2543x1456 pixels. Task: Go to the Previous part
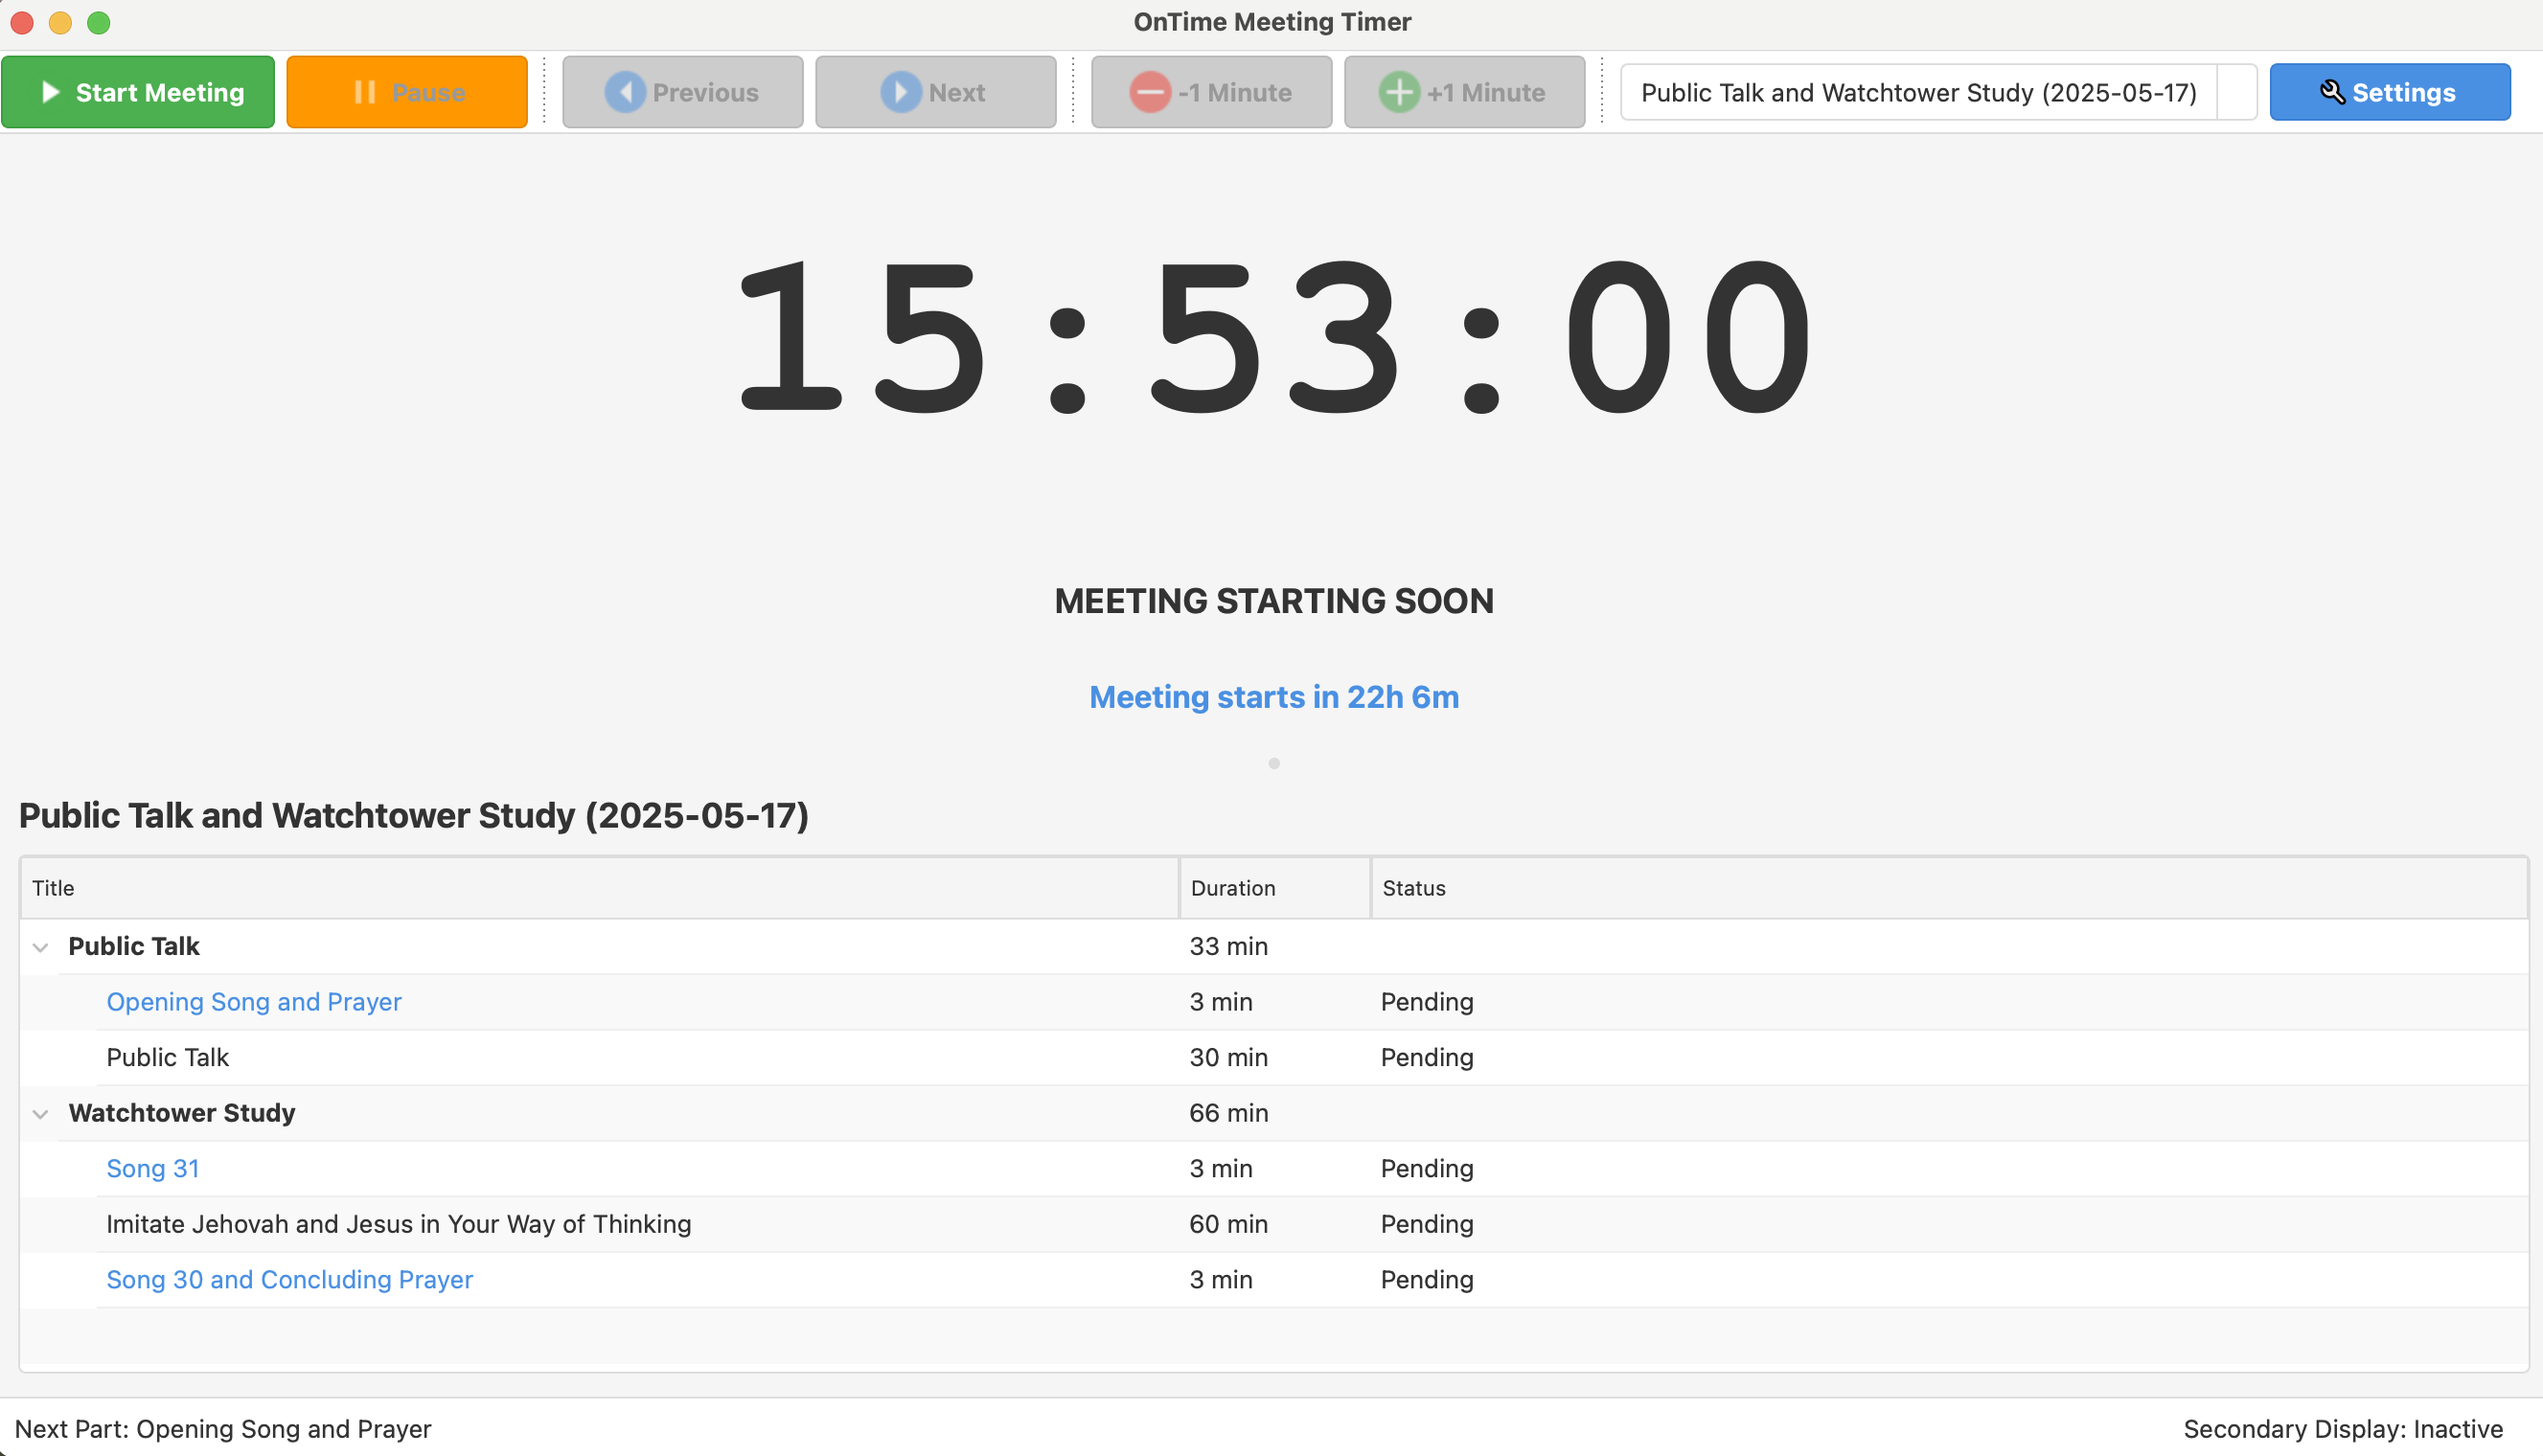tap(682, 92)
